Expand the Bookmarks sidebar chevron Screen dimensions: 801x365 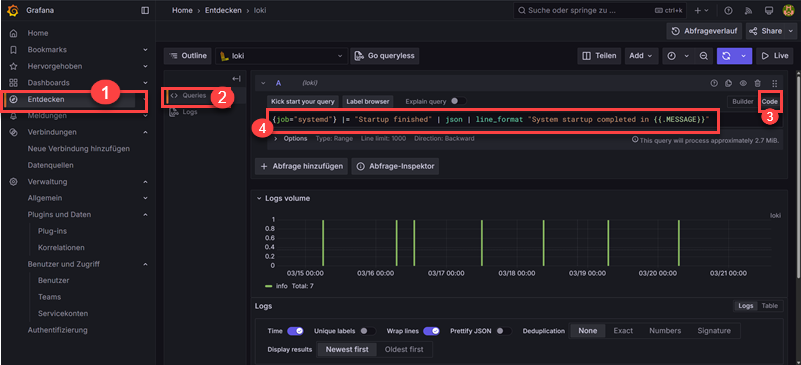pos(145,50)
